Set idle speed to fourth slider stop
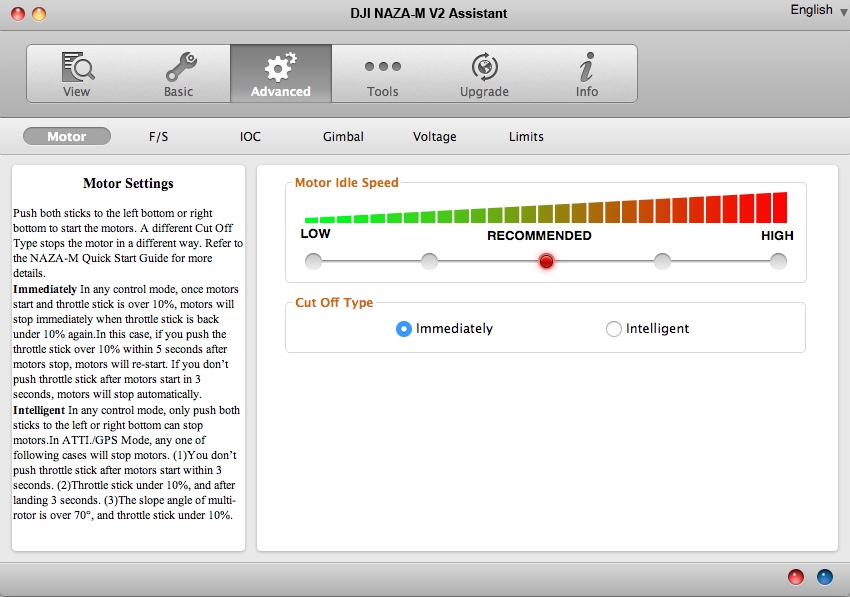The image size is (850, 597). point(662,261)
